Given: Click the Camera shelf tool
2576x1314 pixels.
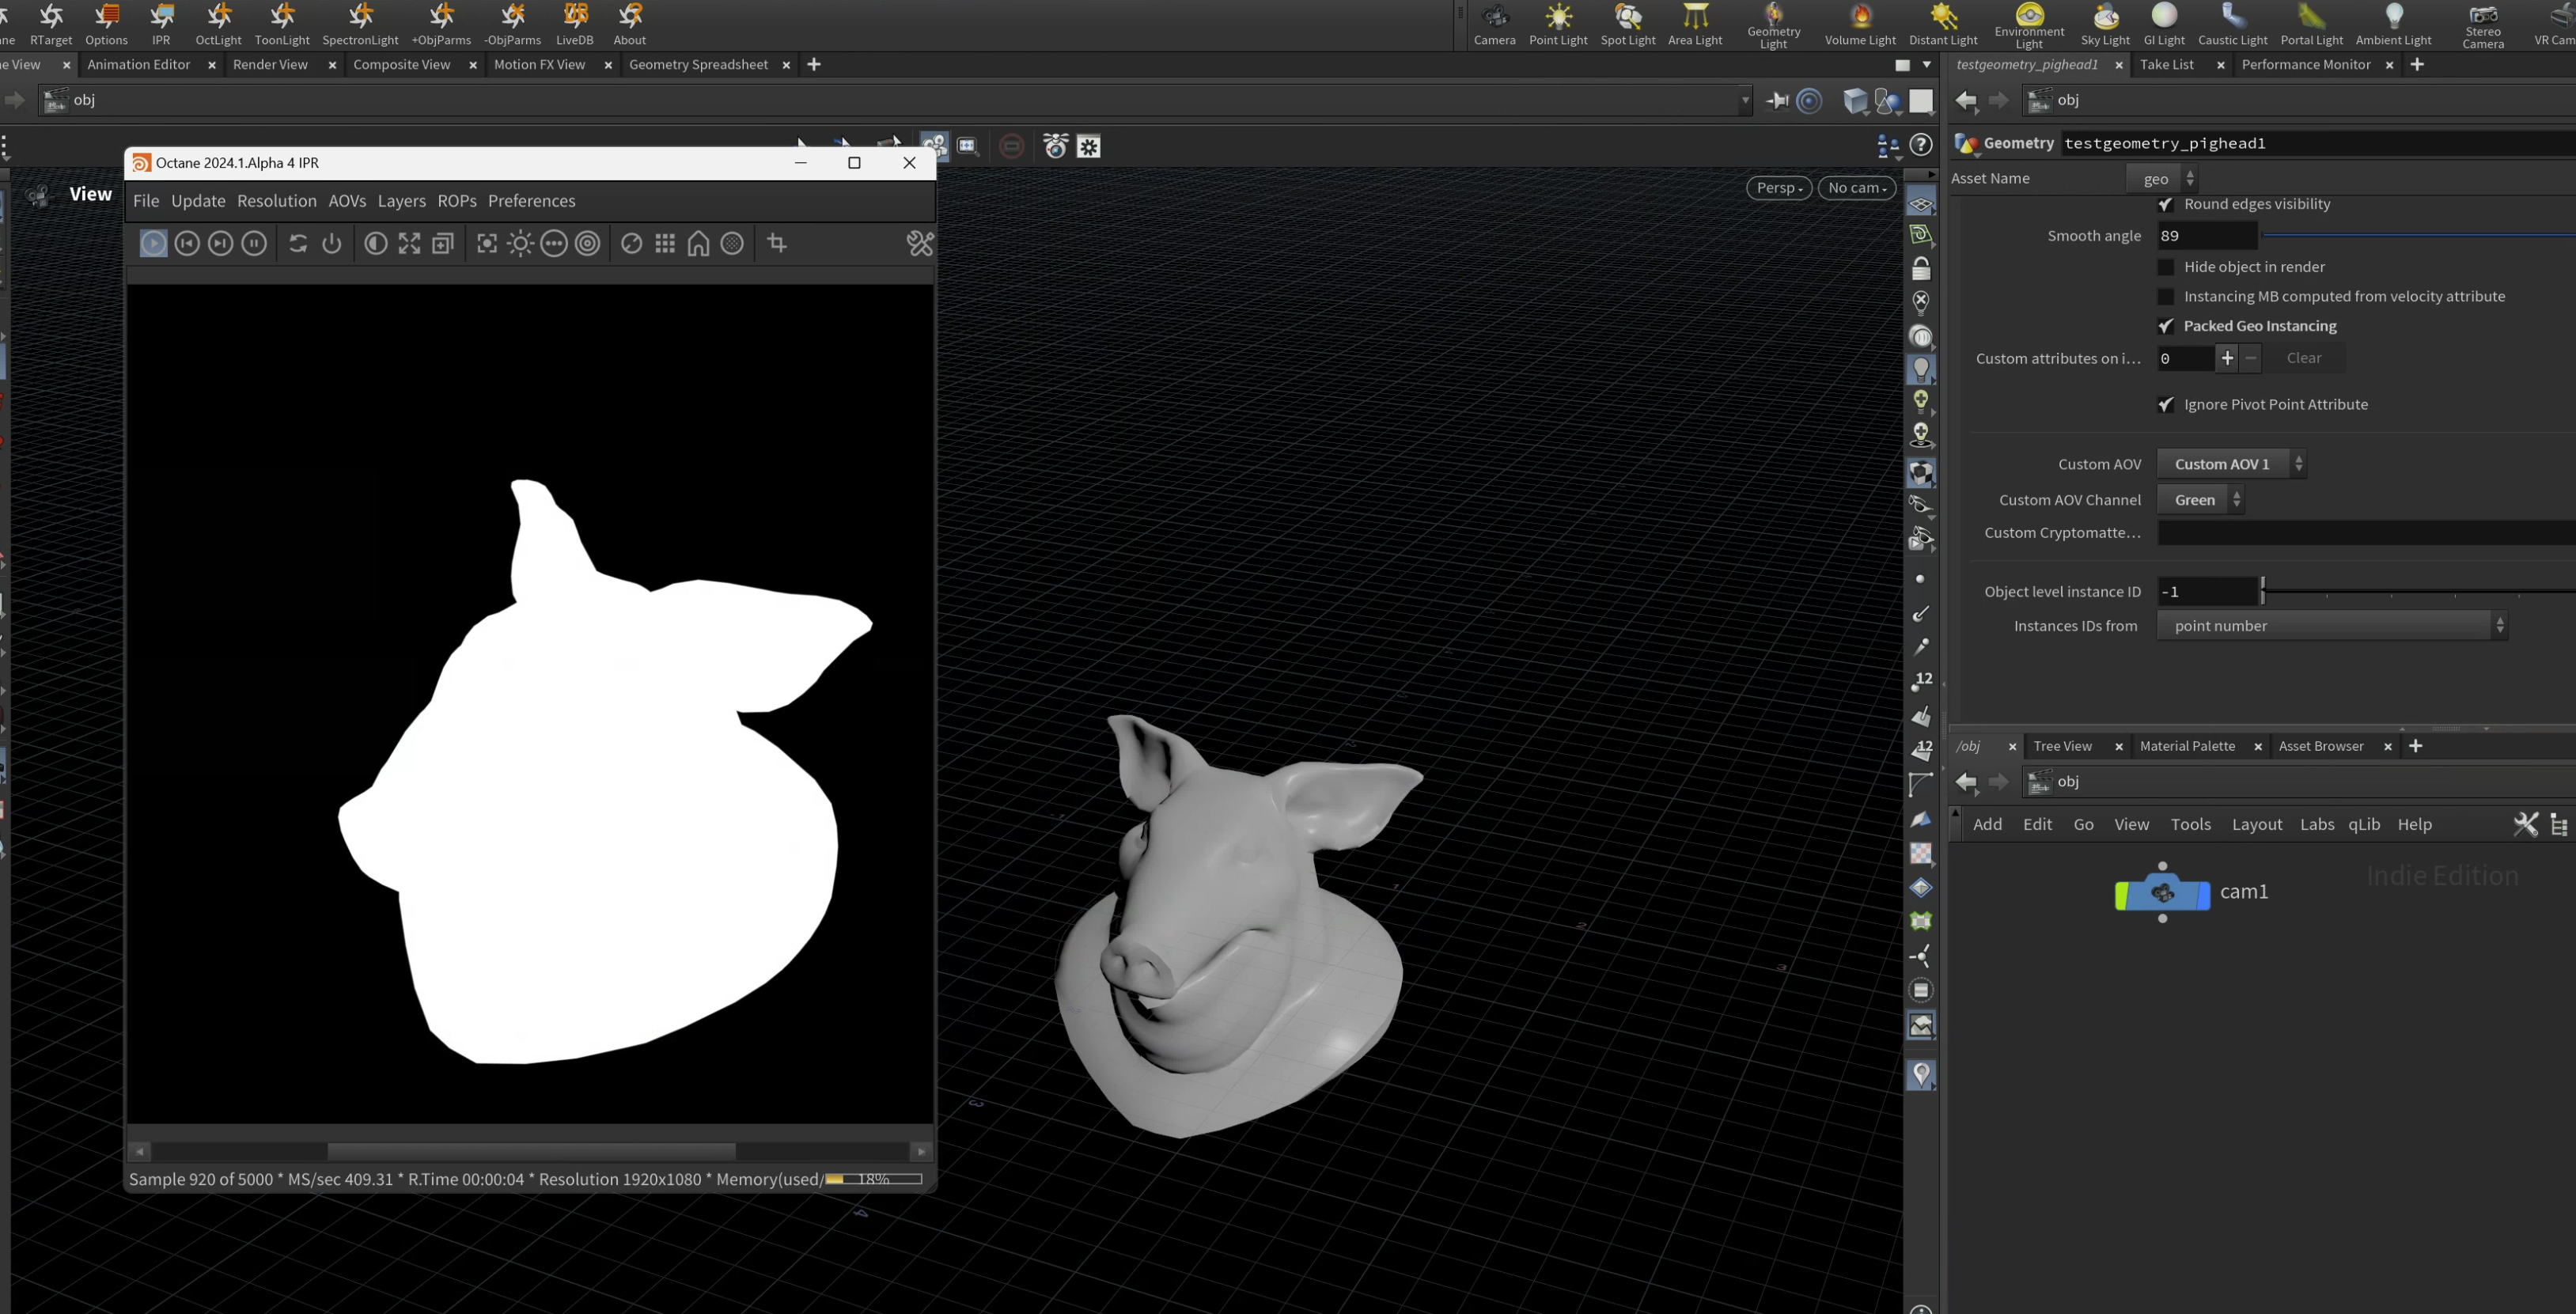Looking at the screenshot, I should [x=1495, y=24].
